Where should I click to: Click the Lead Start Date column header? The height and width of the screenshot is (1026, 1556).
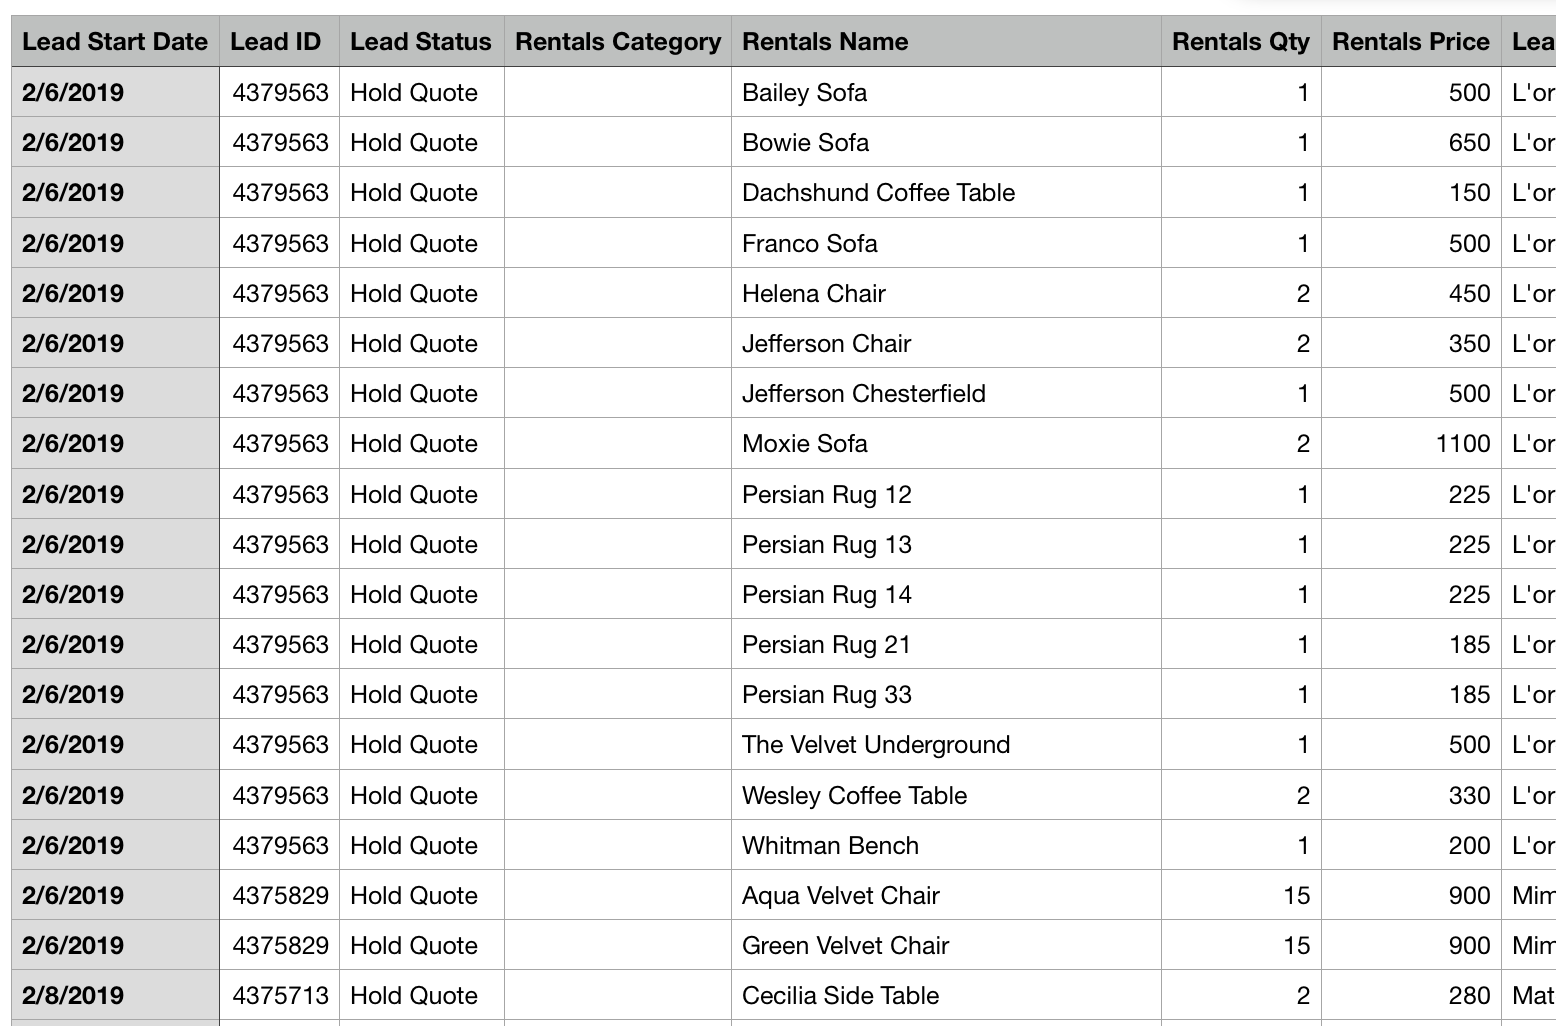115,42
